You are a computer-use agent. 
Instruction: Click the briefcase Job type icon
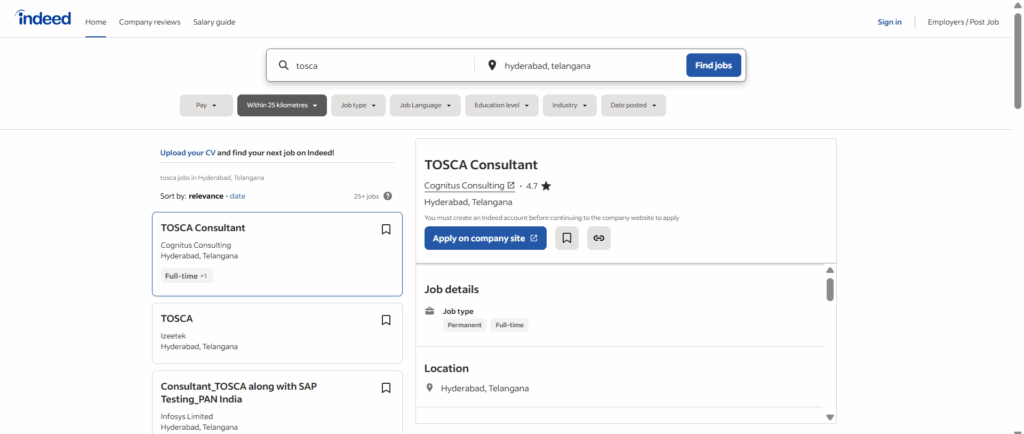coord(430,311)
